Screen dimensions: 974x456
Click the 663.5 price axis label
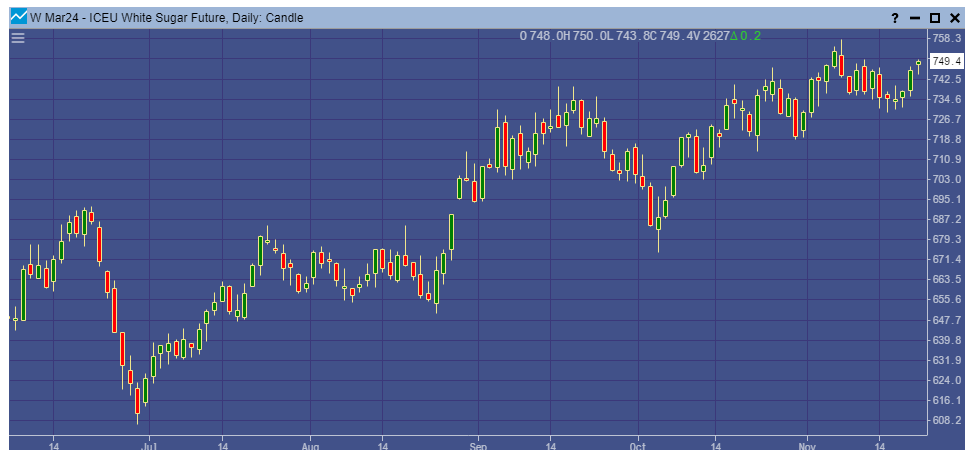tap(946, 278)
